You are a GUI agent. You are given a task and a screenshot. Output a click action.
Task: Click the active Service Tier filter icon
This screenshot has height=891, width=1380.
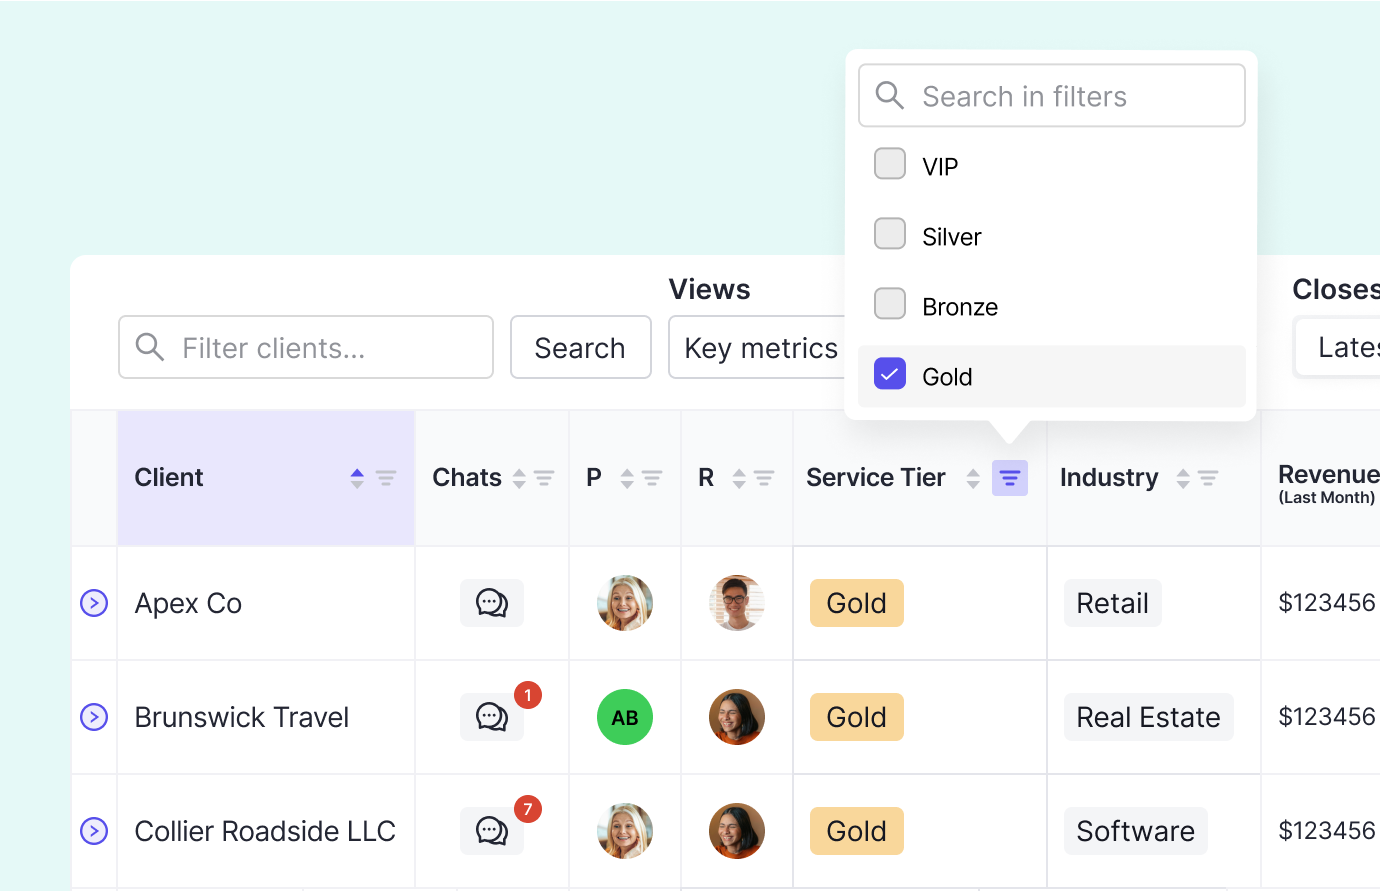[1009, 477]
